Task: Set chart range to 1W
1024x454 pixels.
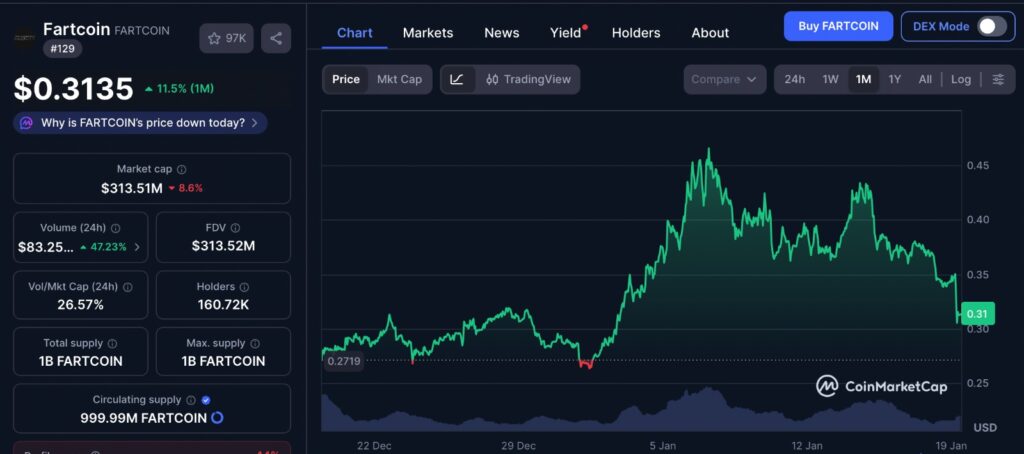Action: click(x=830, y=80)
